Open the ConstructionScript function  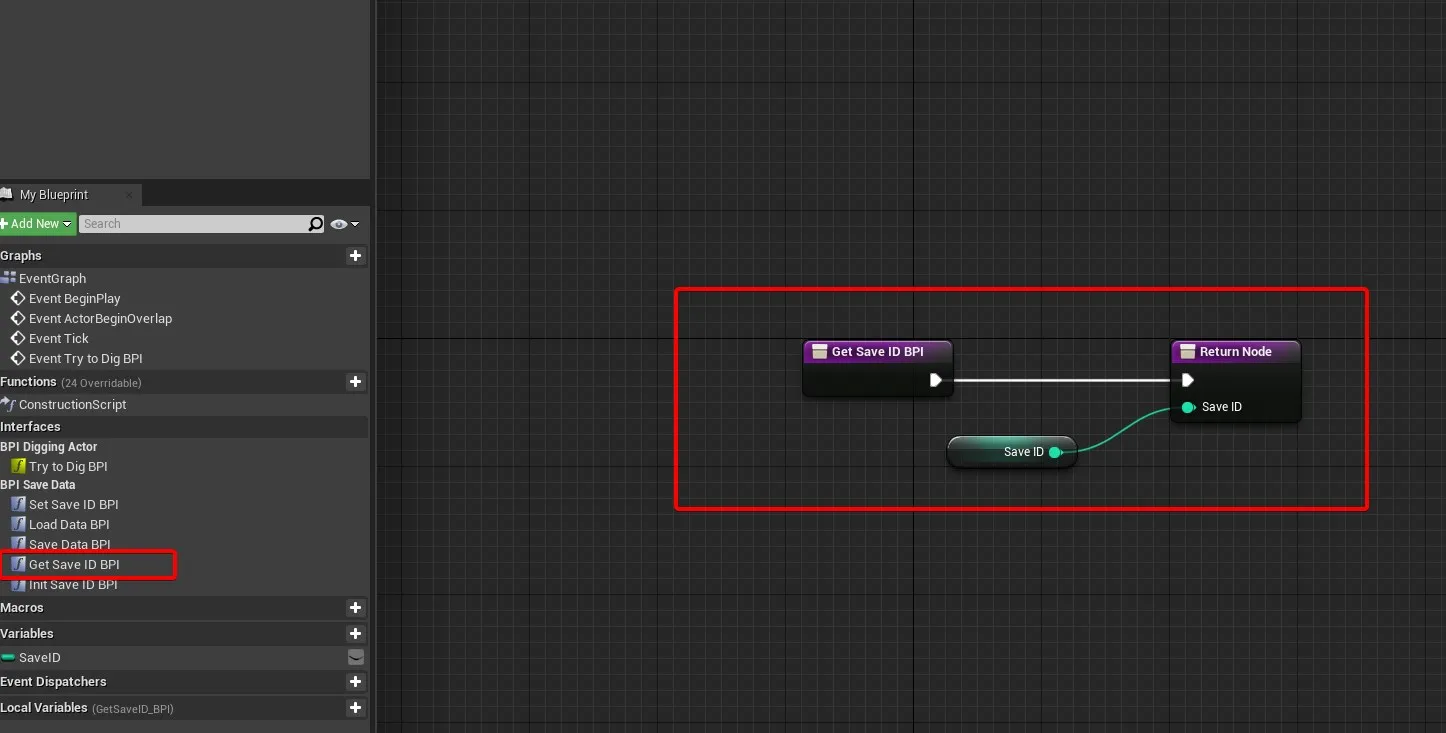(72, 405)
